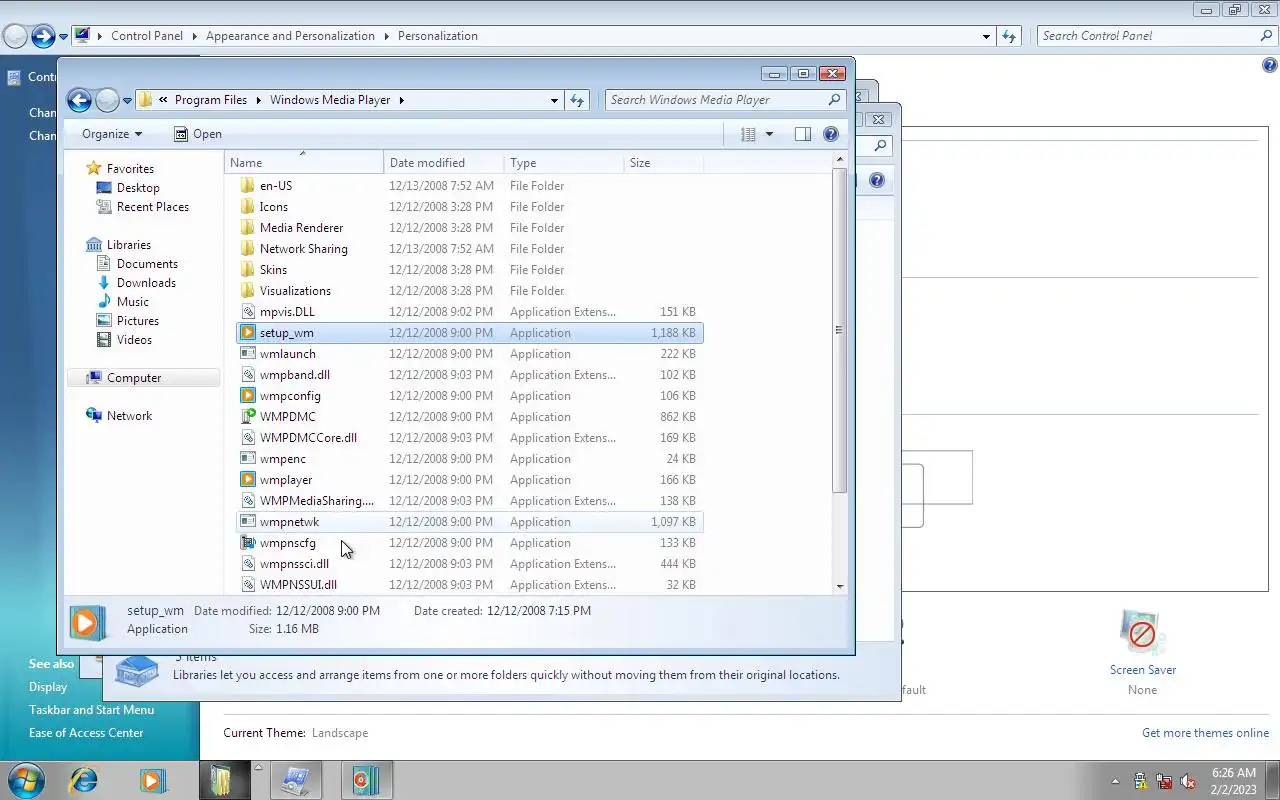Click the Search Windows Media Player field

(725, 100)
